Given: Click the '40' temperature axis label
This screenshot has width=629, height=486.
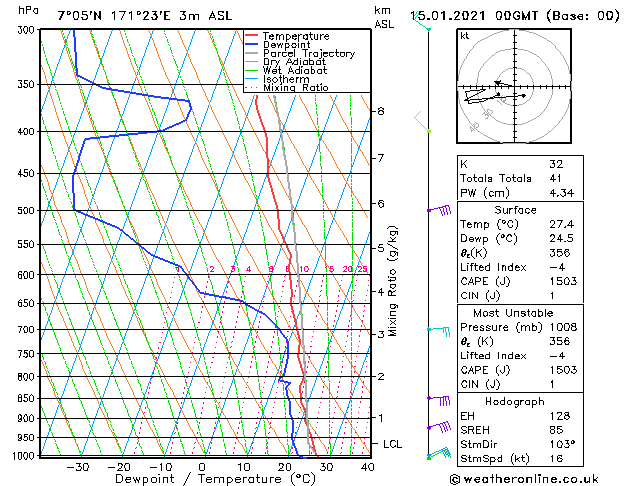Looking at the screenshot, I should [x=367, y=467].
